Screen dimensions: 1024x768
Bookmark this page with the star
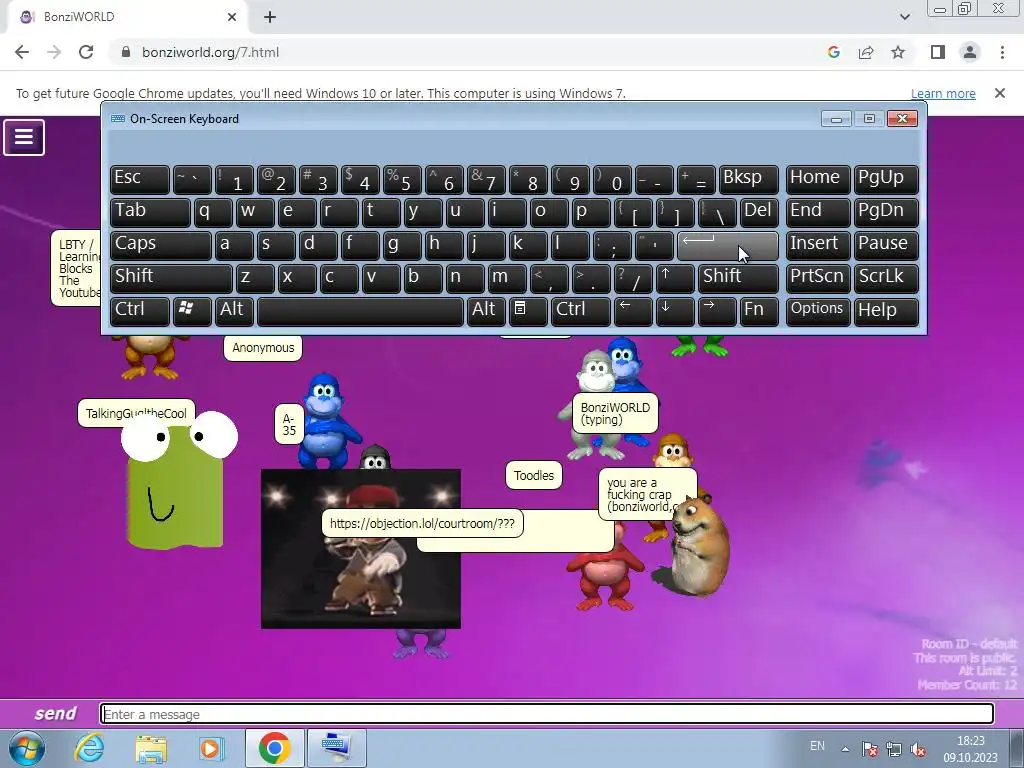[x=898, y=52]
